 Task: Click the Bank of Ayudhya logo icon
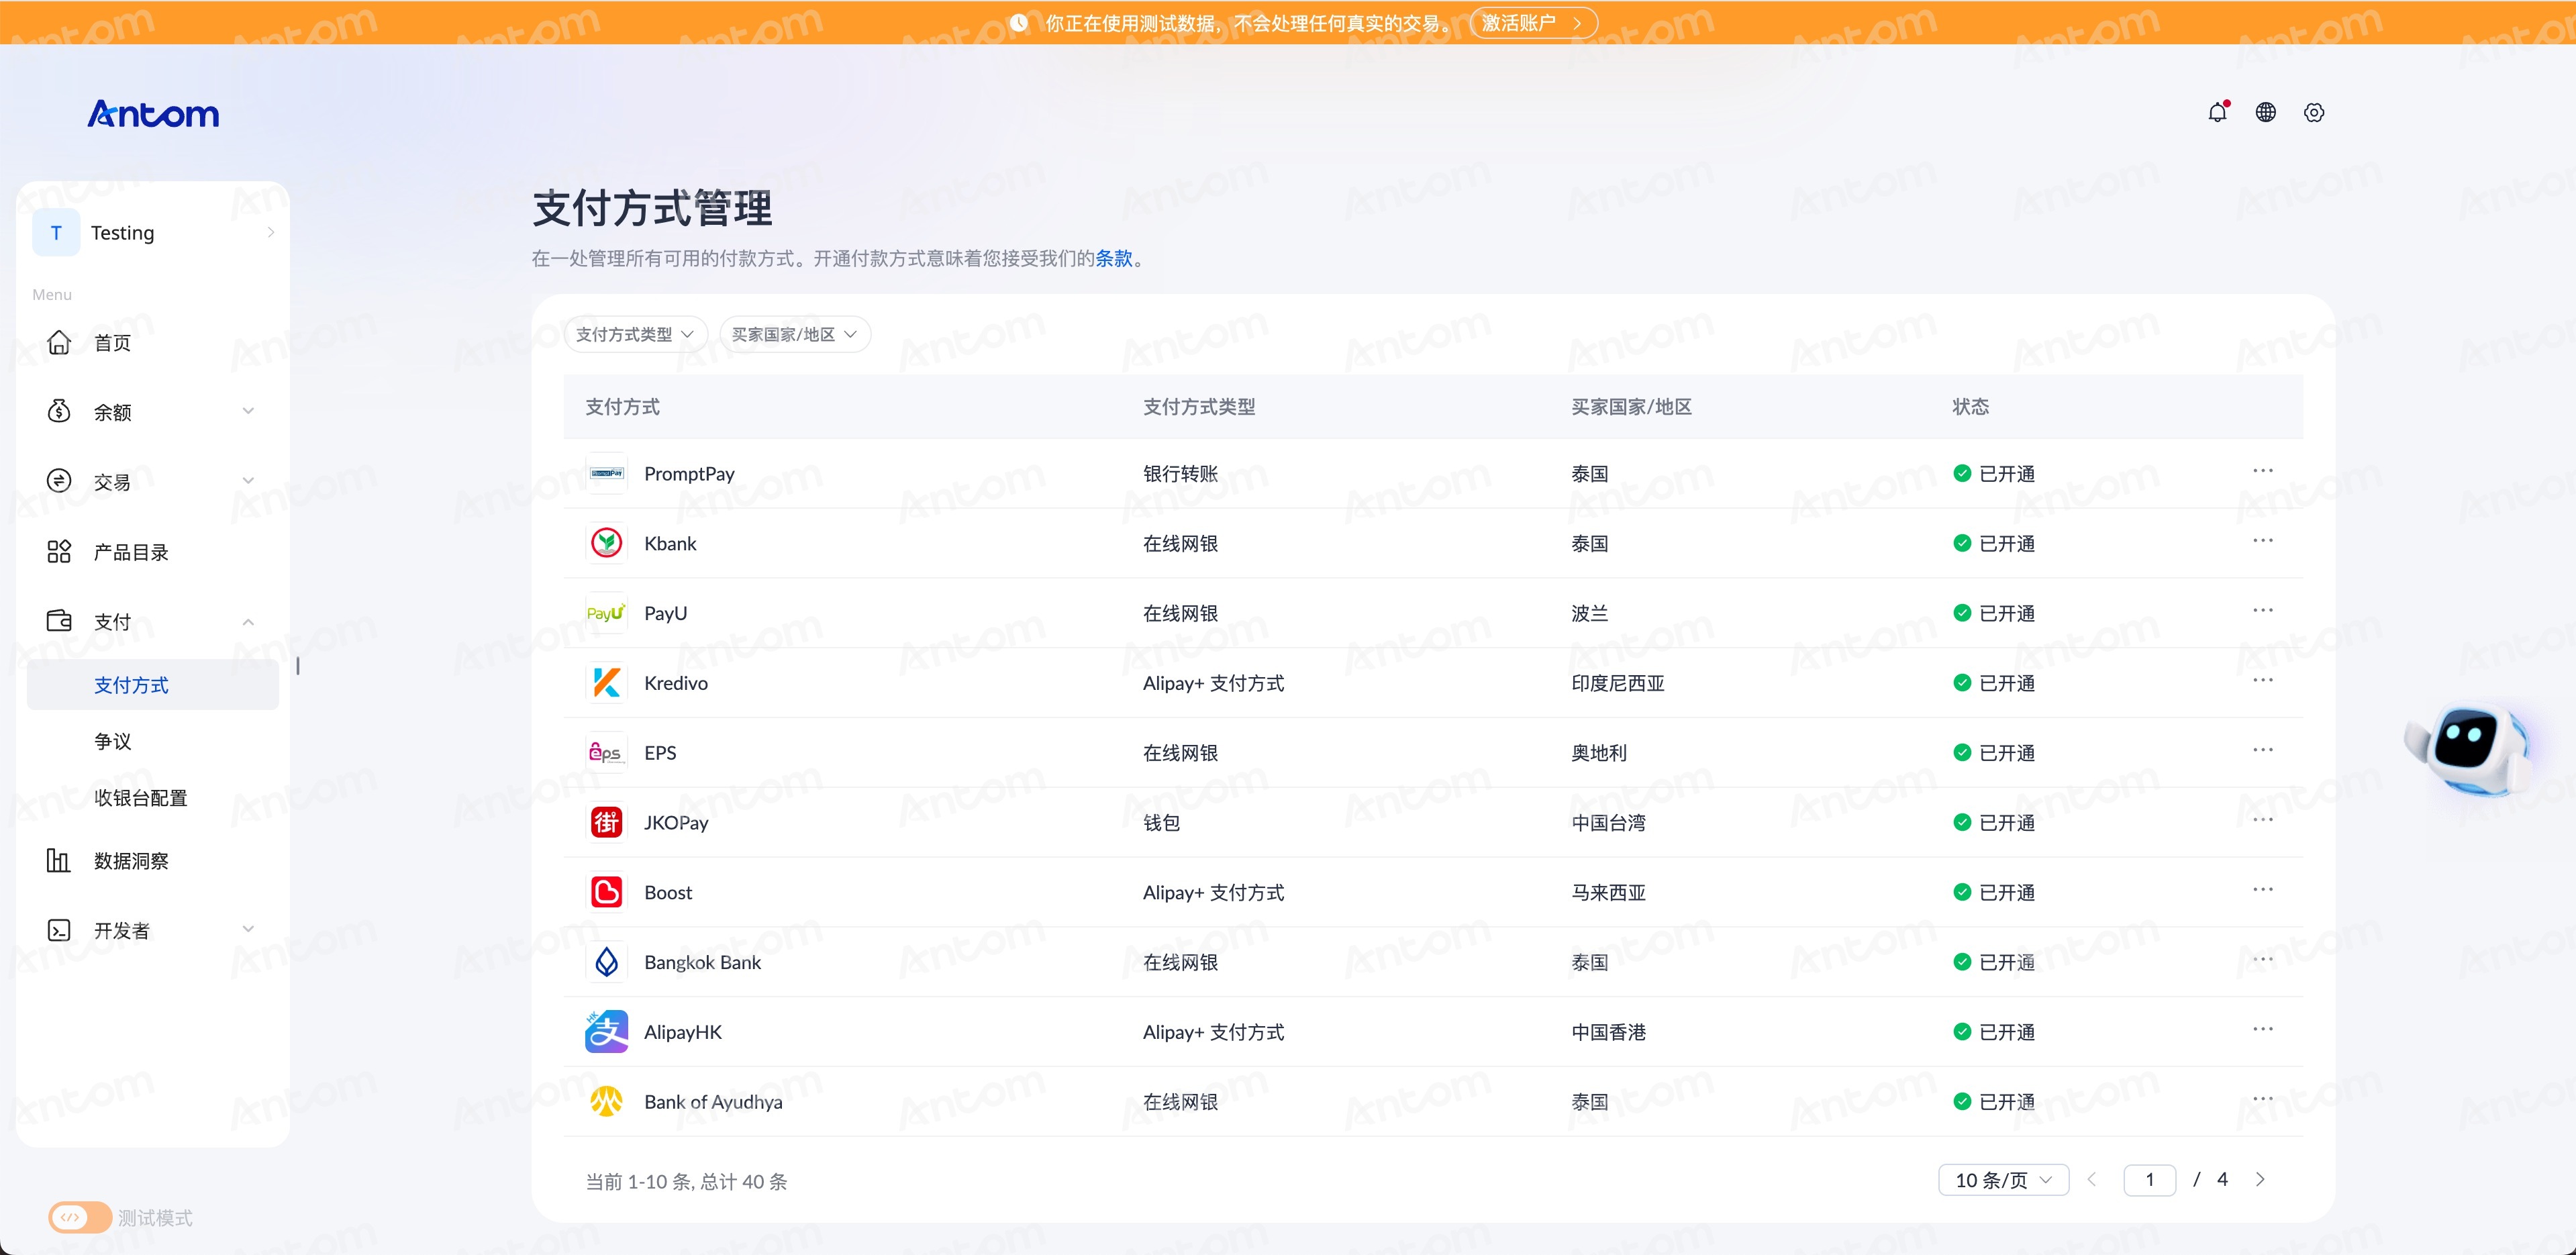click(x=606, y=1102)
